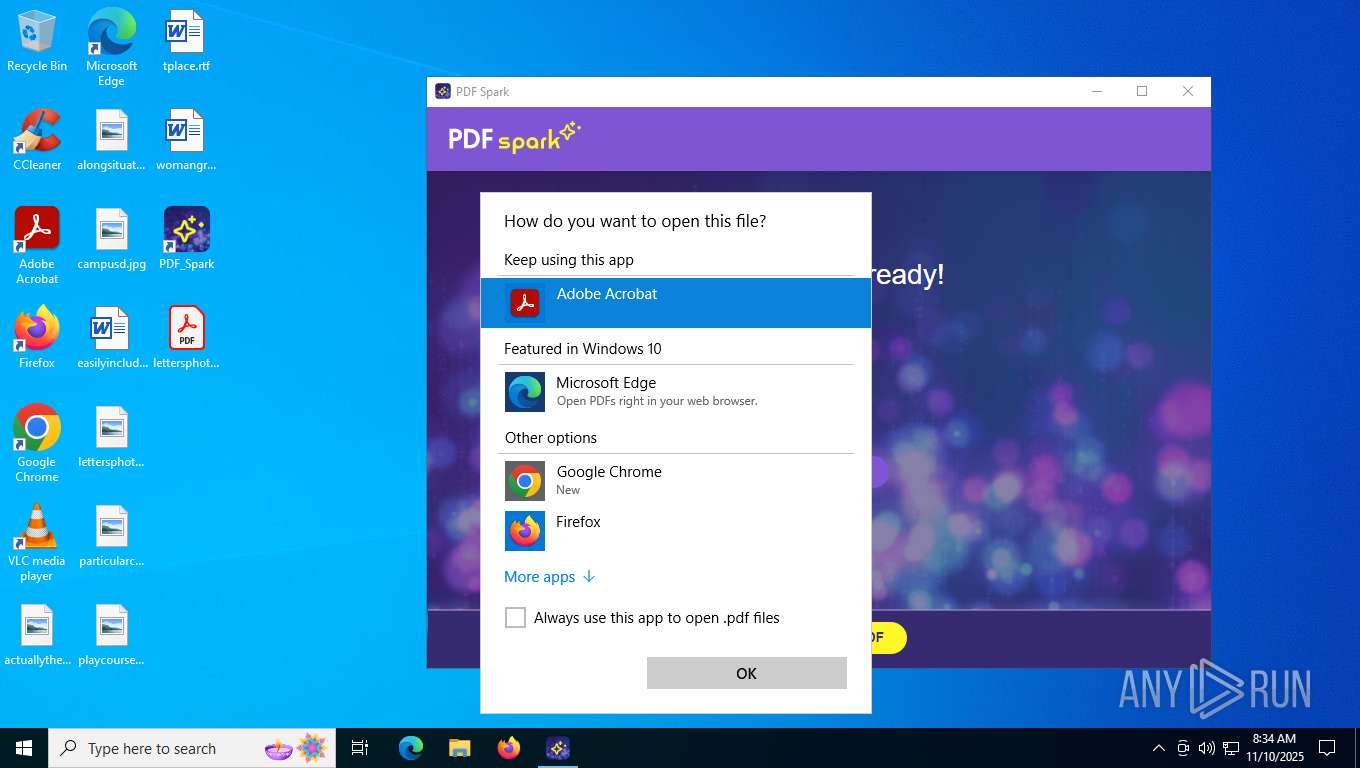Select the playcourse... image file
Screen dimensions: 1360x768
(x=111, y=635)
